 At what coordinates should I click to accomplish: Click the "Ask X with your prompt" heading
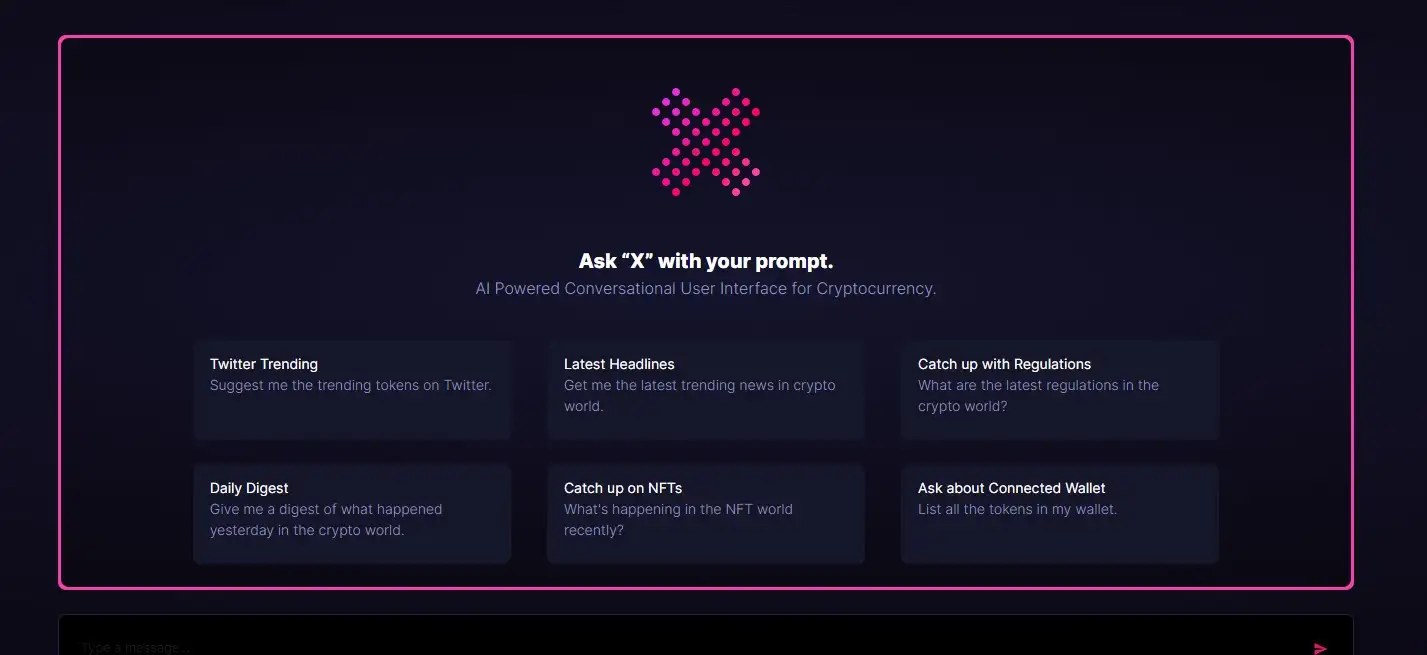click(x=705, y=261)
